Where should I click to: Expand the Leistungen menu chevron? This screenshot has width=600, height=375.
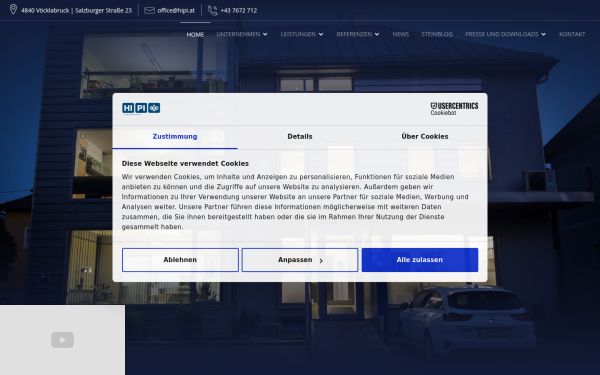321,34
